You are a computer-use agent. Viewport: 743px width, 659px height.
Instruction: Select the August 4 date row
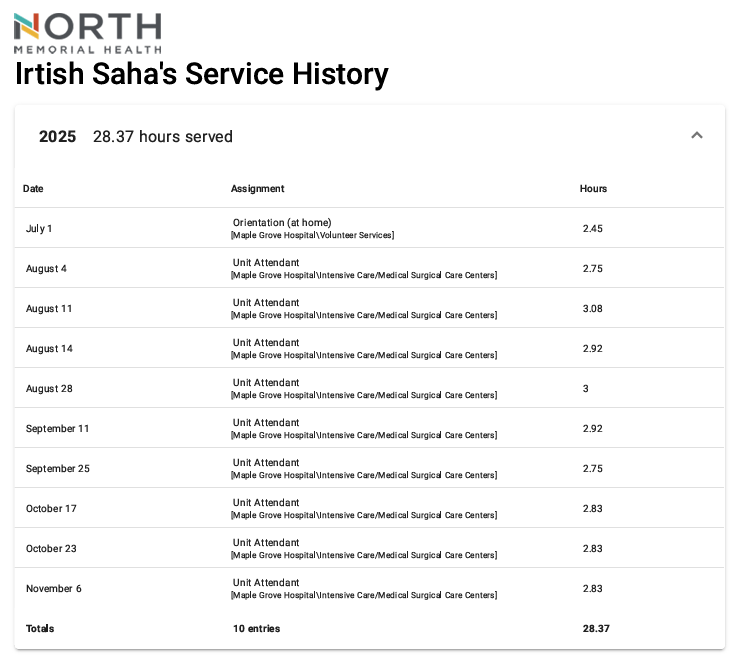click(x=46, y=268)
